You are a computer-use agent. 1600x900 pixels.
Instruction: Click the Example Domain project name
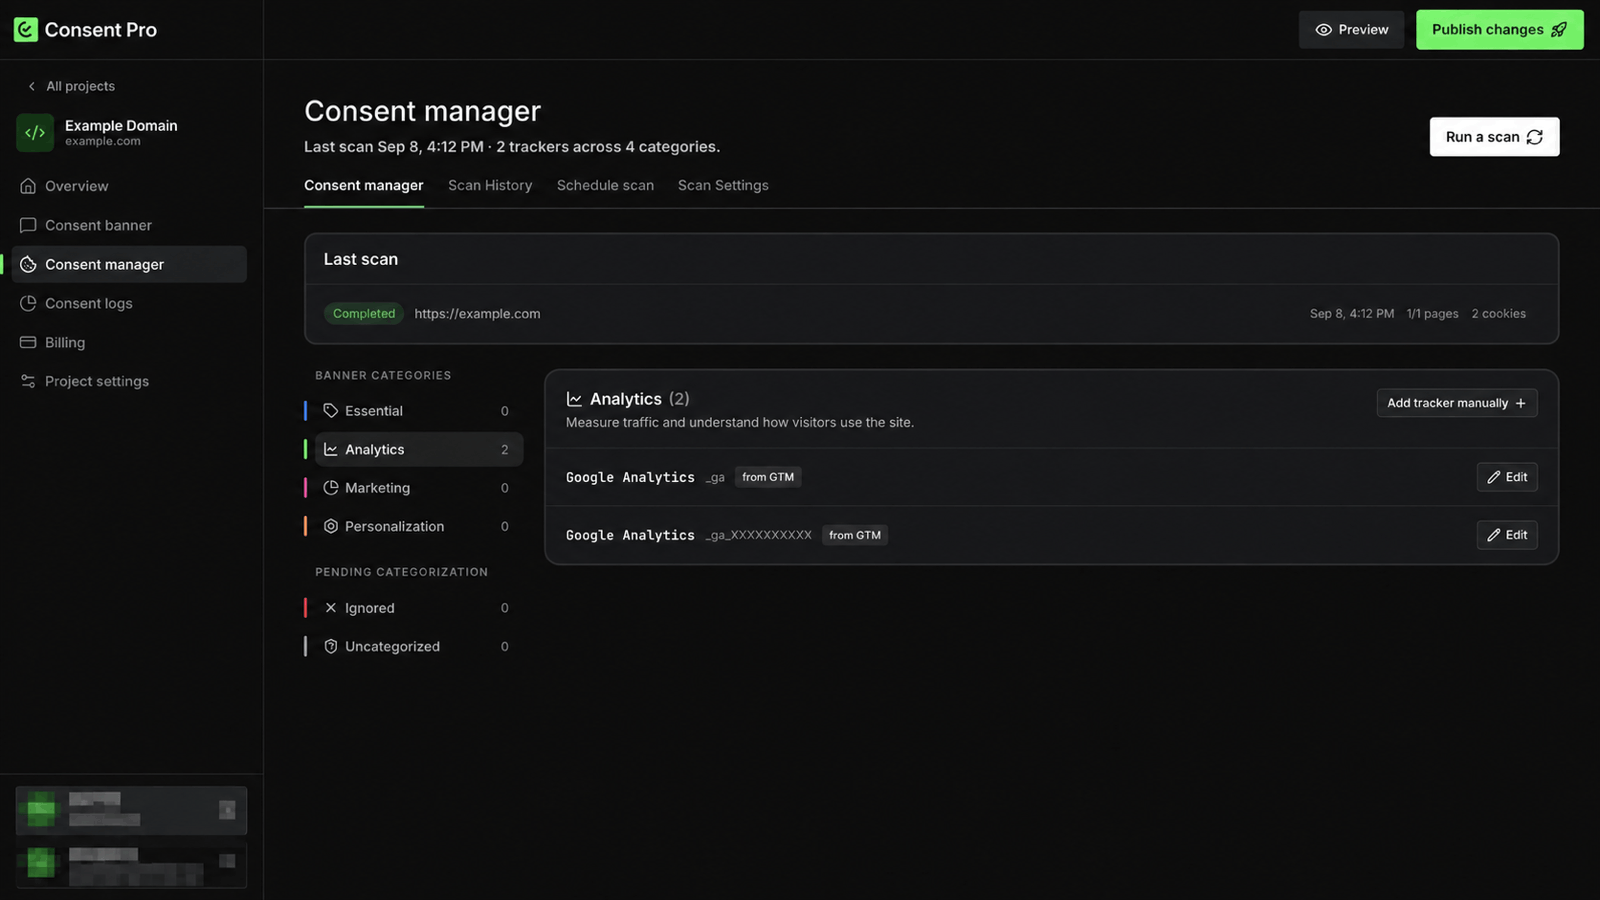pyautogui.click(x=121, y=125)
